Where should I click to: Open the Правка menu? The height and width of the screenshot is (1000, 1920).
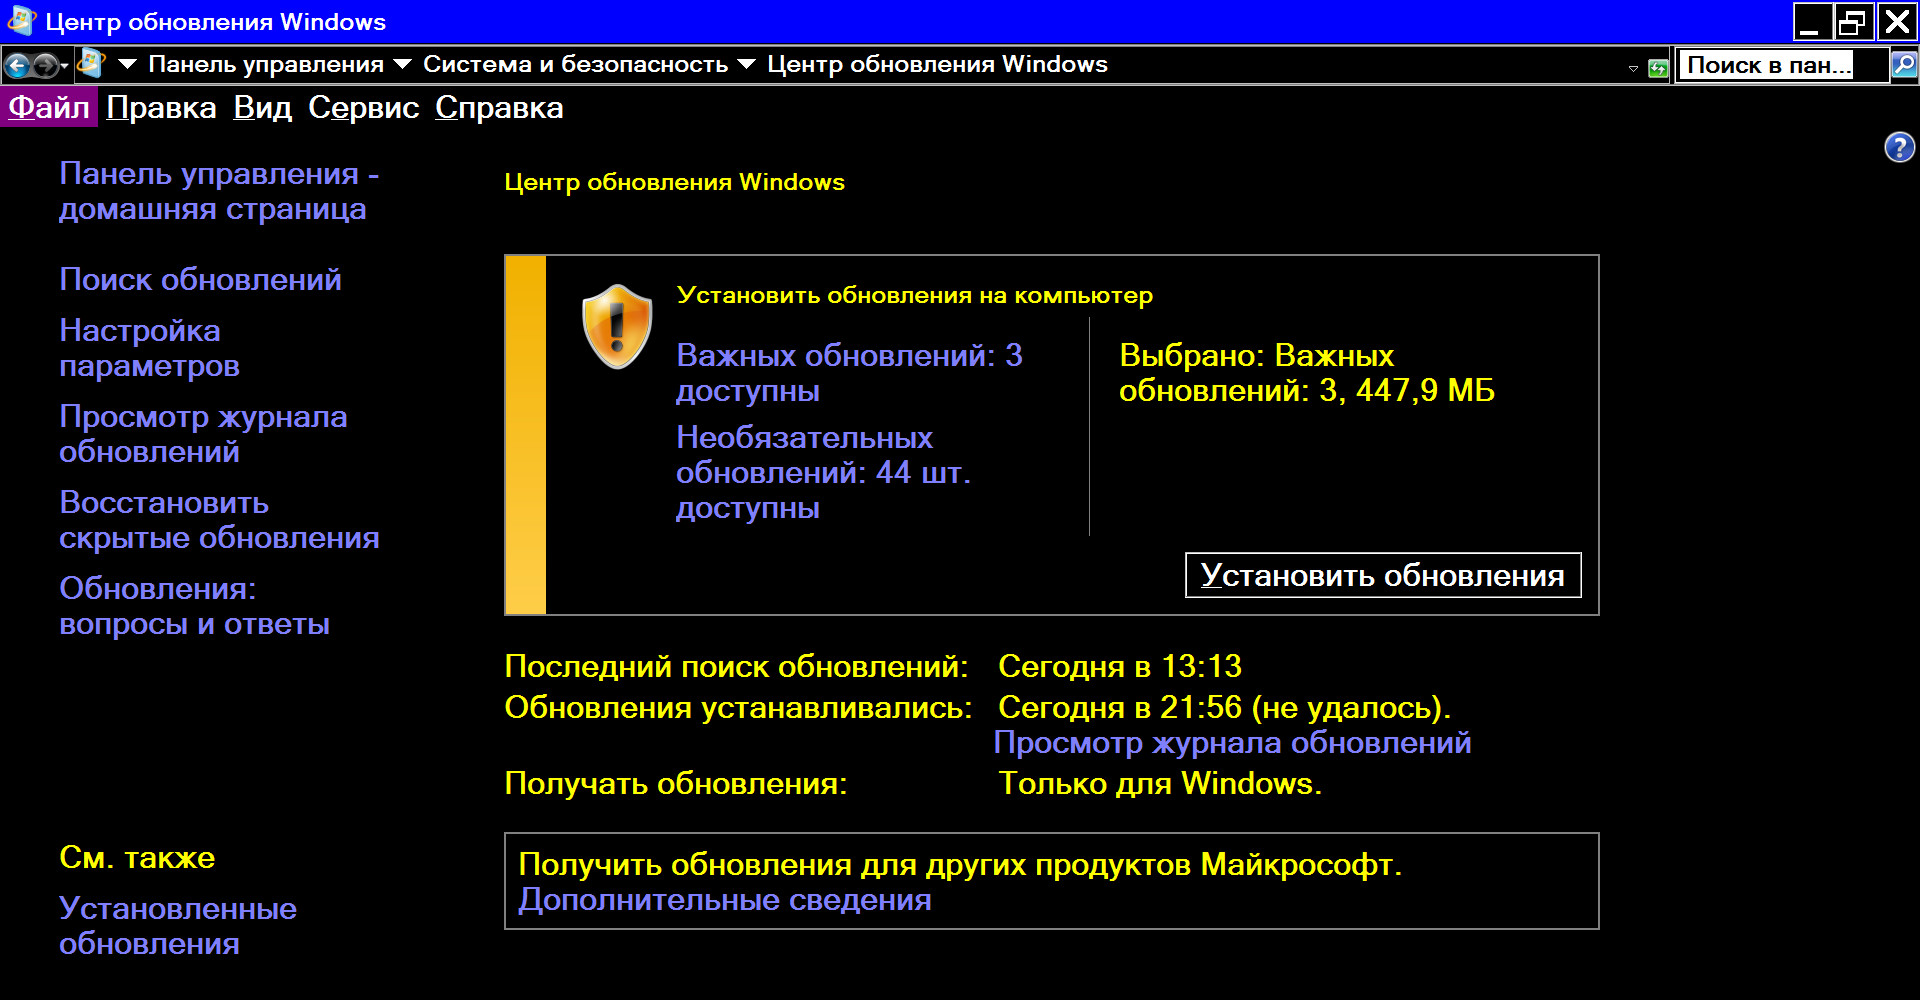[x=161, y=107]
